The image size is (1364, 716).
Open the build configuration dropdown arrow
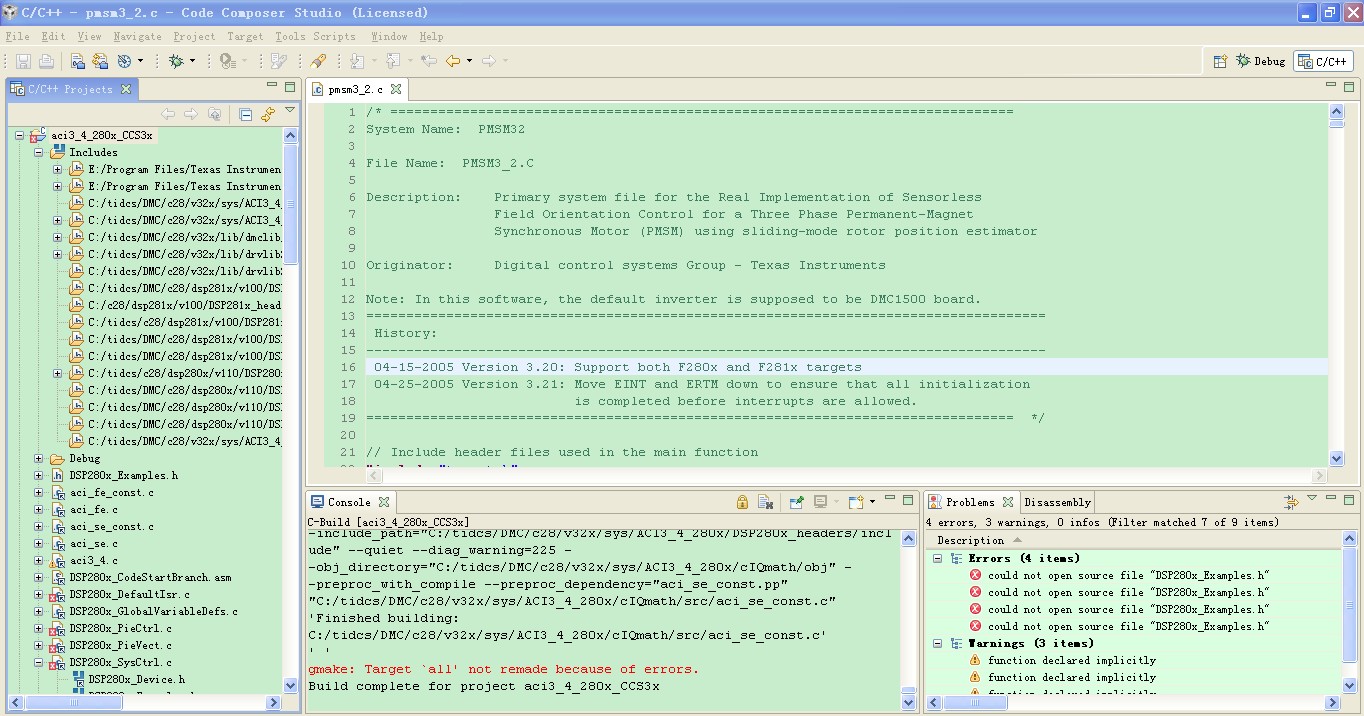tap(140, 61)
